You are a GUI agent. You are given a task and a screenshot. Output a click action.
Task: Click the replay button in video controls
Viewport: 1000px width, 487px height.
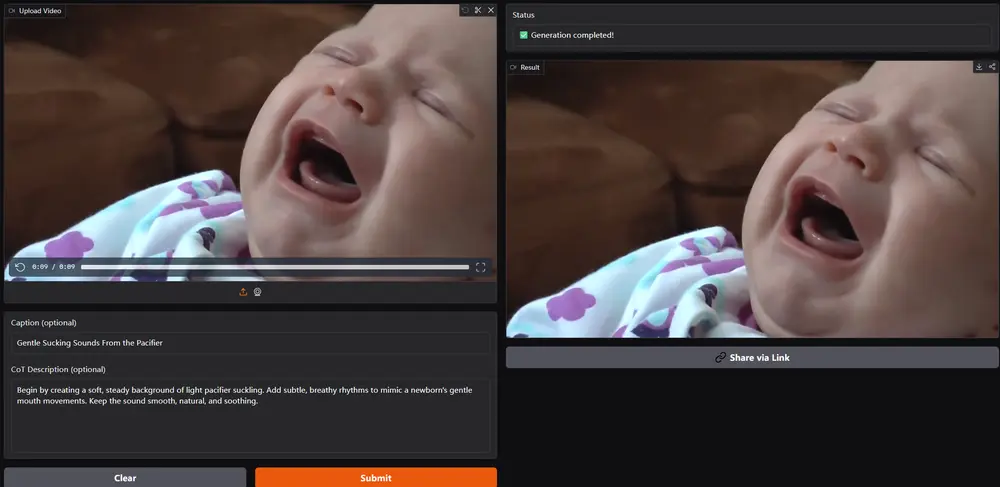[20, 267]
